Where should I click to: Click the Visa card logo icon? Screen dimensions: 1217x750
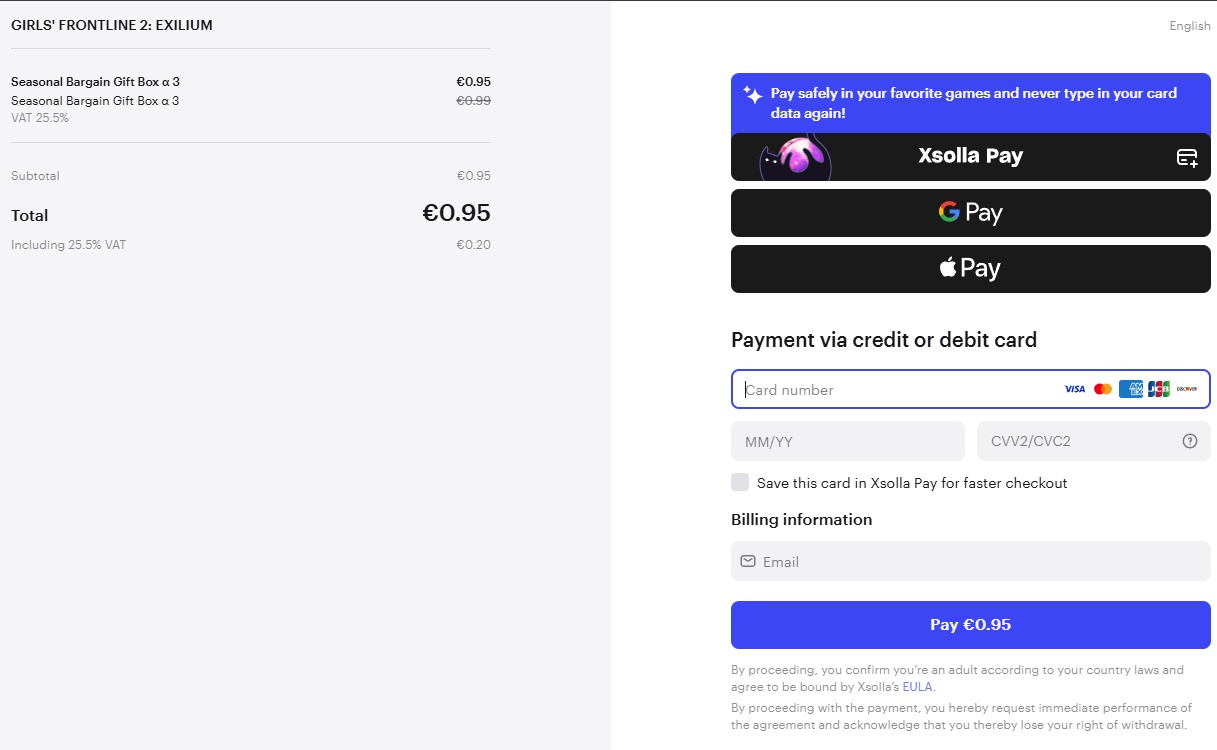point(1075,389)
